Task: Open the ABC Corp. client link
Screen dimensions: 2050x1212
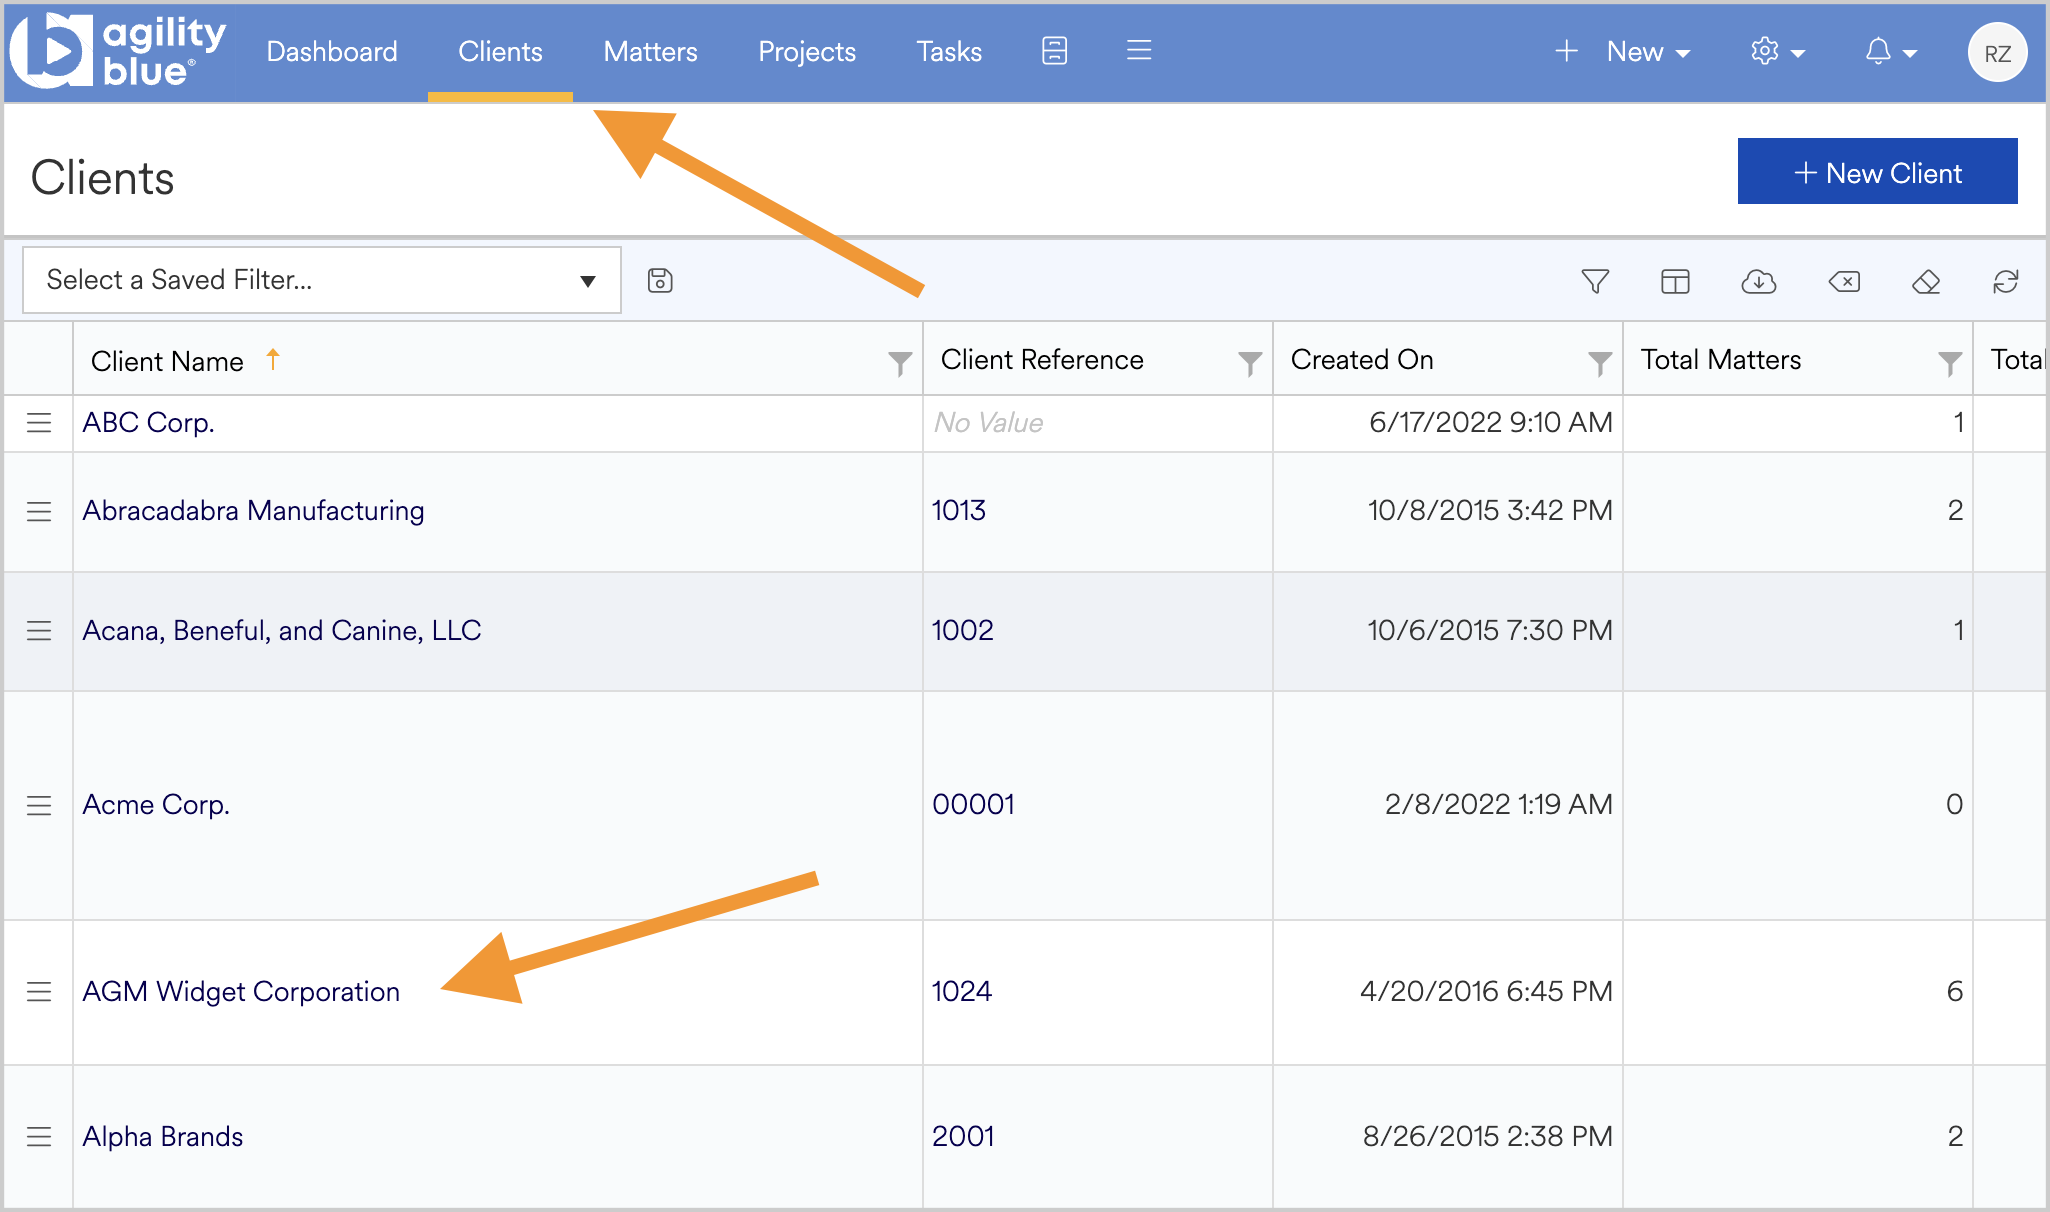Action: pos(148,423)
